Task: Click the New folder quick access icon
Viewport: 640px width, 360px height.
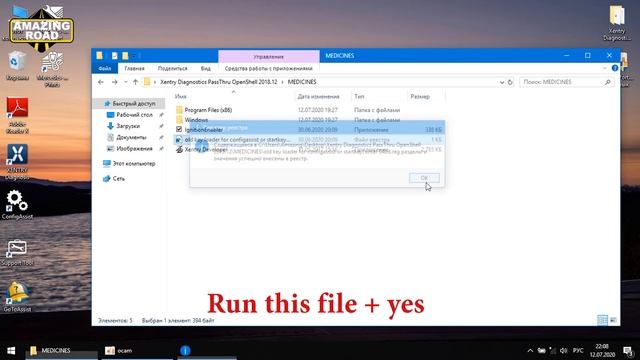Action: (x=125, y=56)
